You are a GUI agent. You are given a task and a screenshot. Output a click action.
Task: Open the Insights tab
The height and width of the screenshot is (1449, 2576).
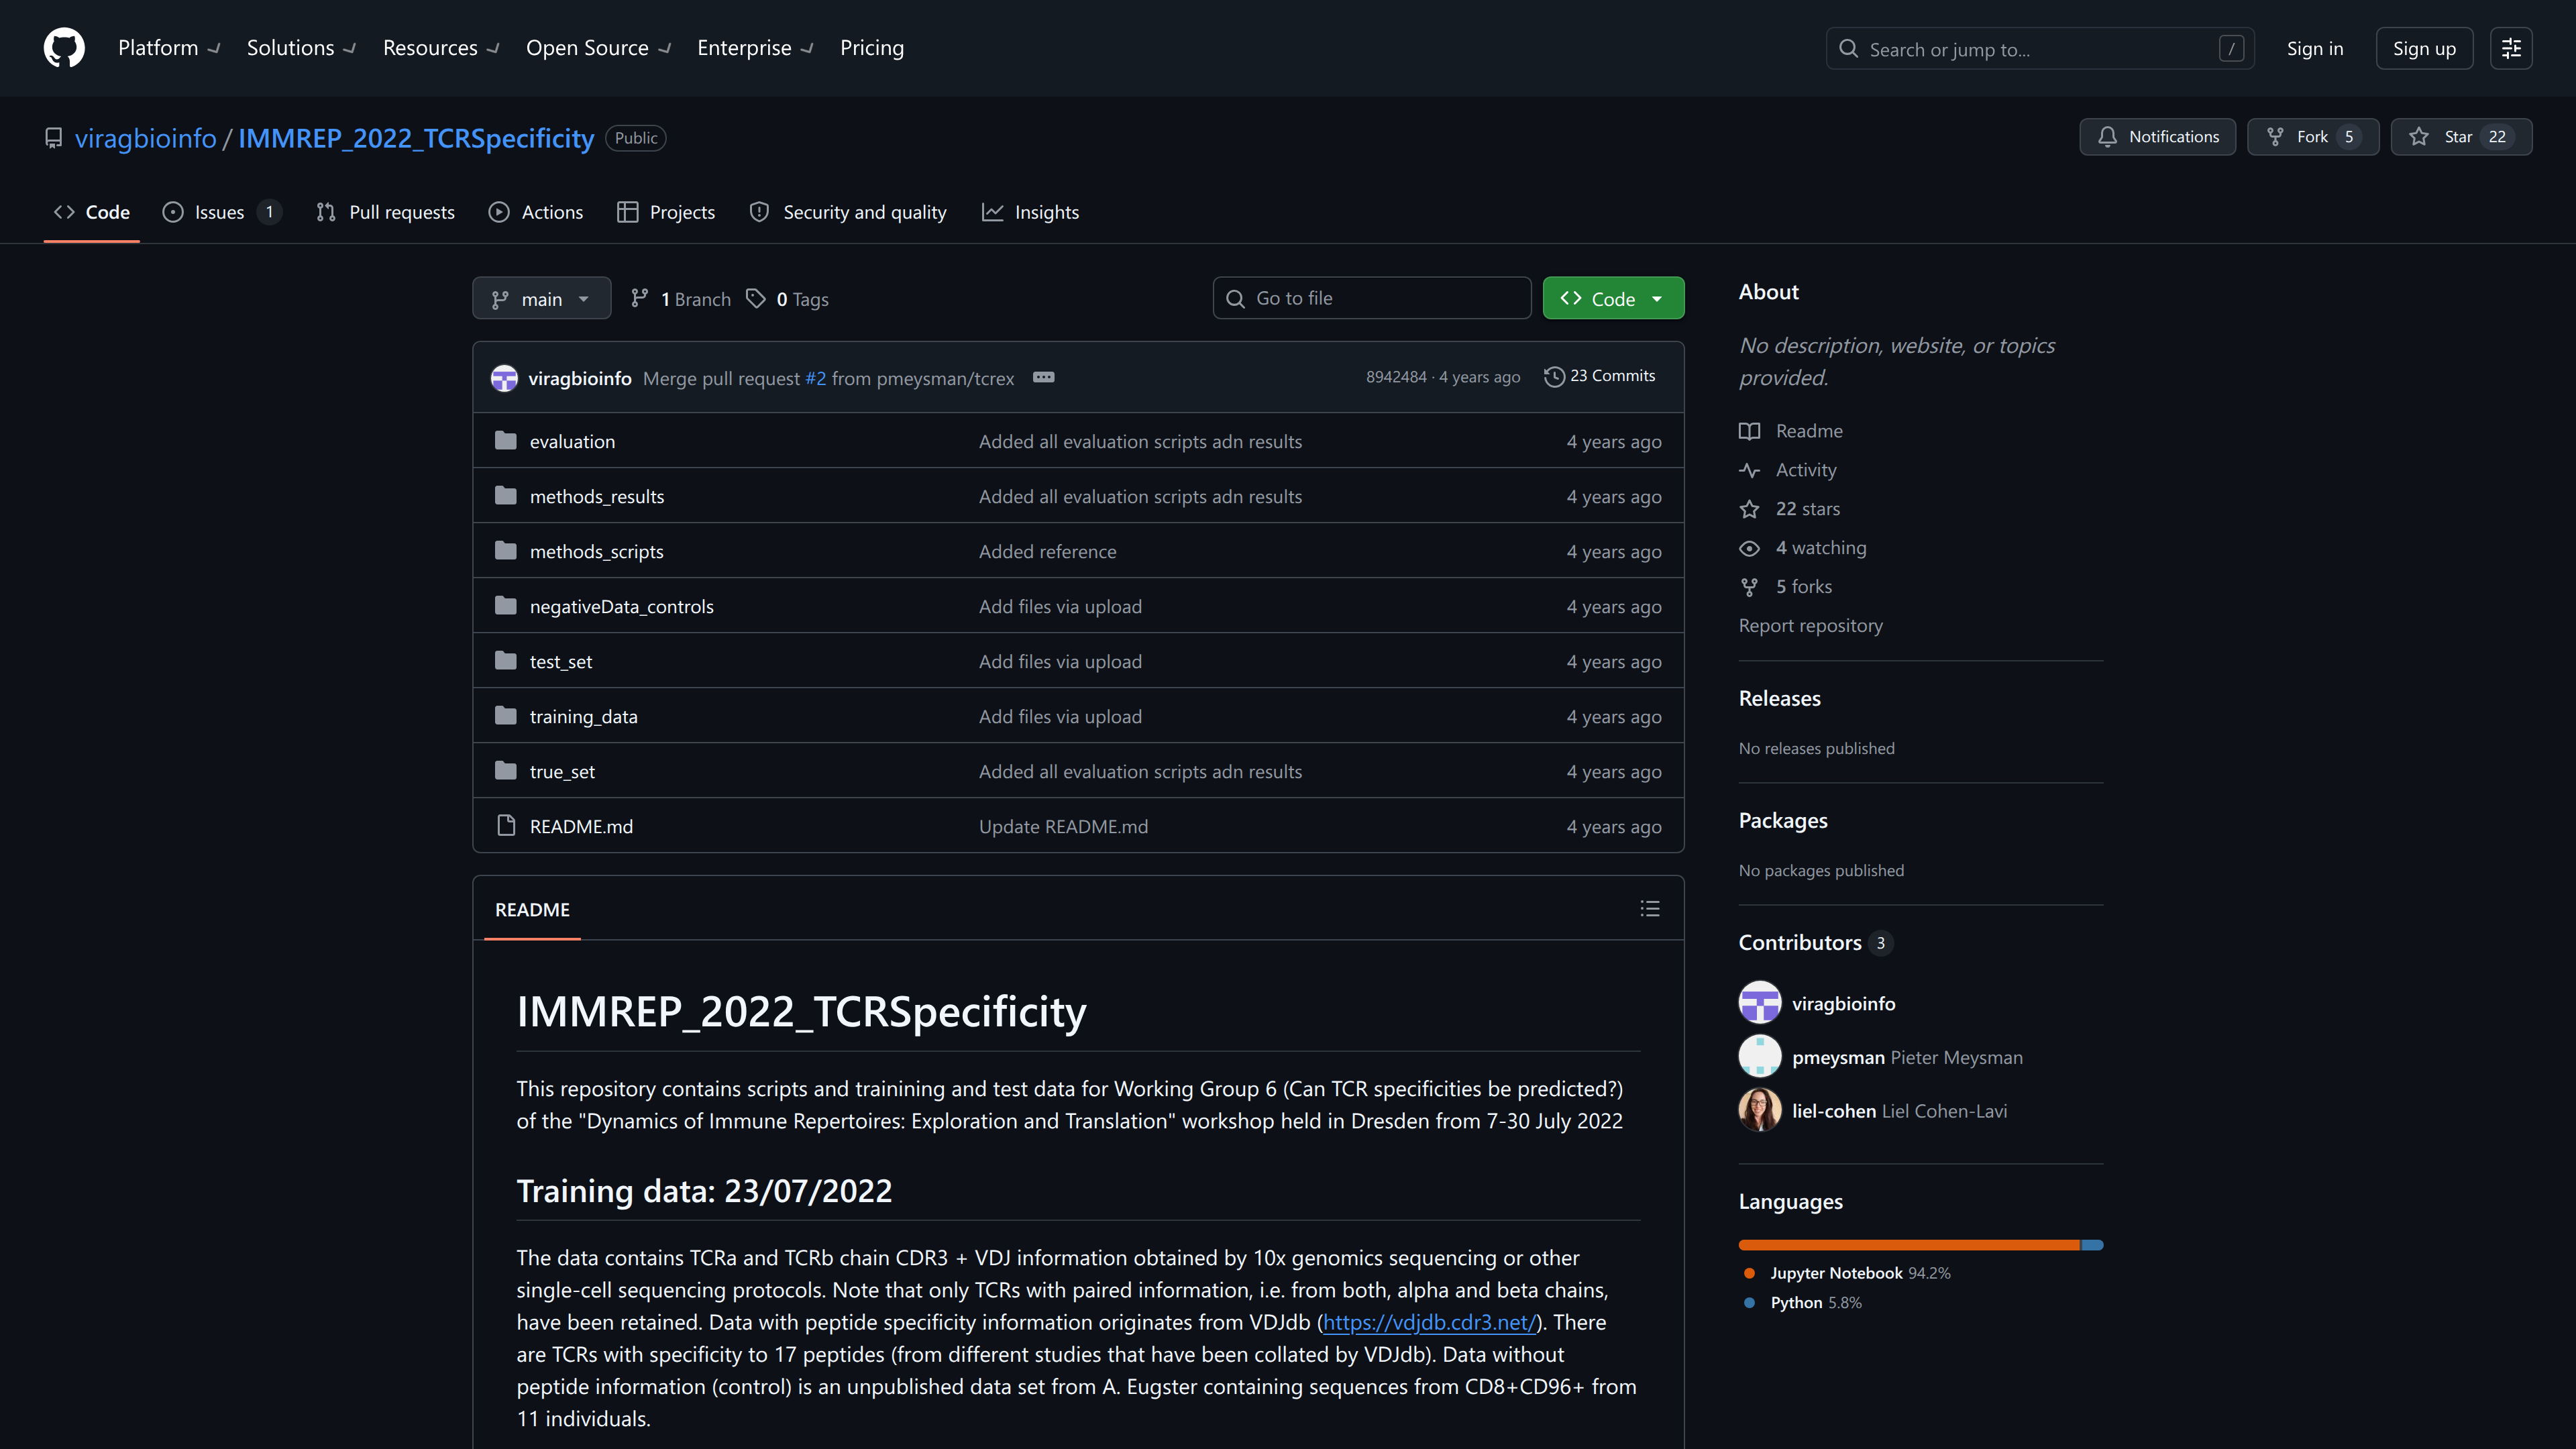click(1030, 212)
